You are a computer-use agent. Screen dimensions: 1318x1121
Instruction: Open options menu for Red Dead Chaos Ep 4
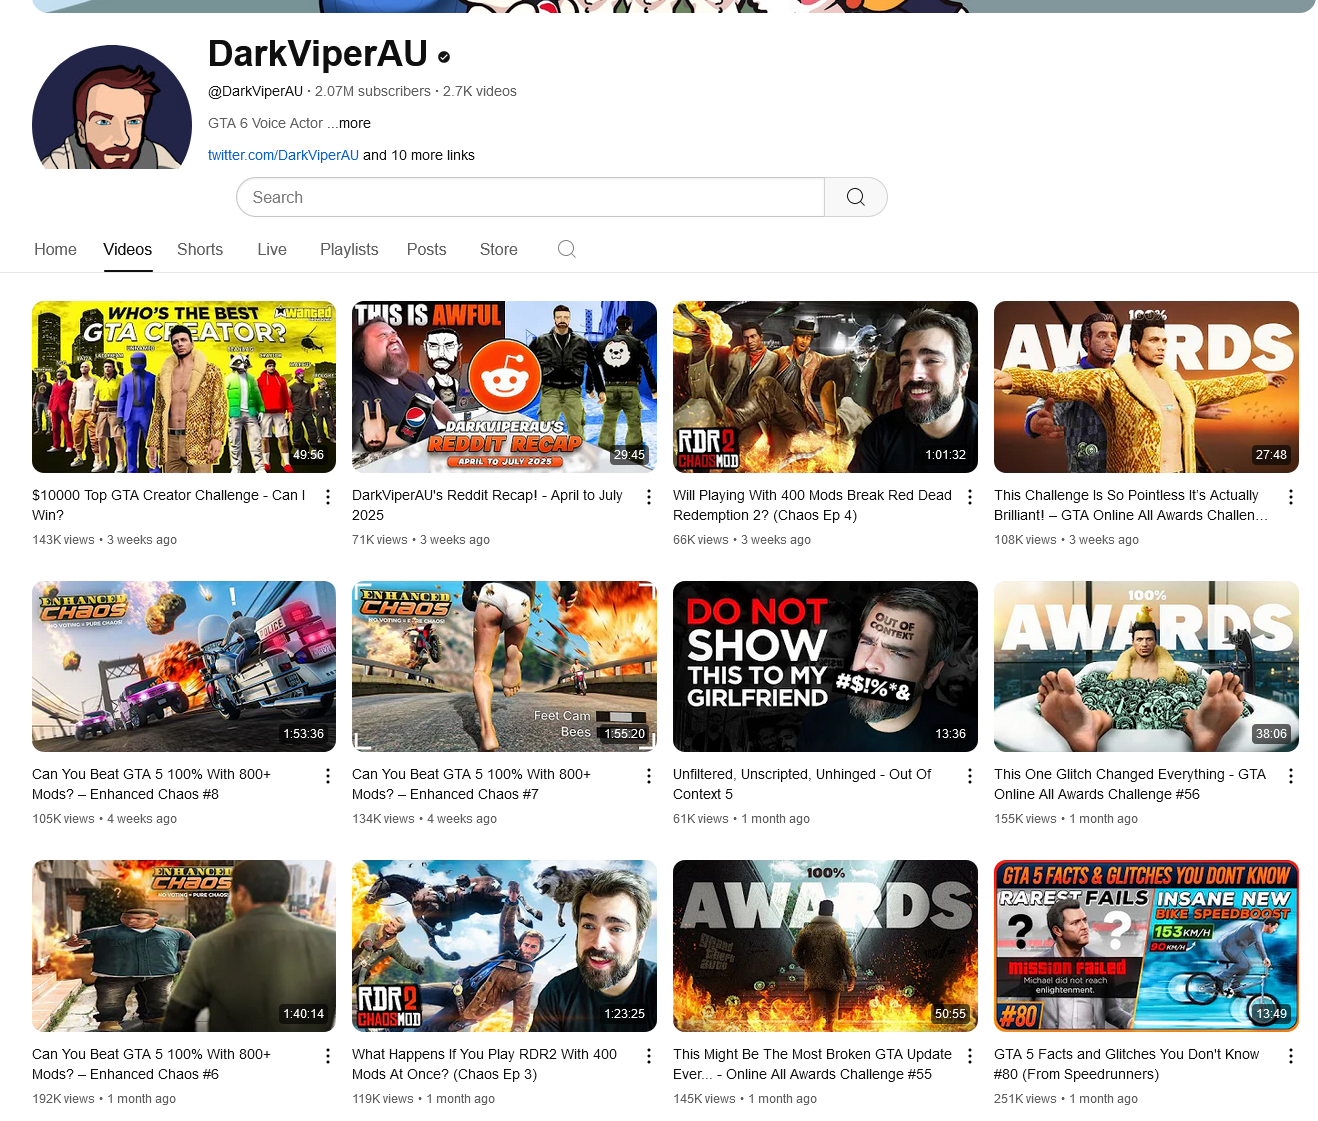click(x=970, y=497)
